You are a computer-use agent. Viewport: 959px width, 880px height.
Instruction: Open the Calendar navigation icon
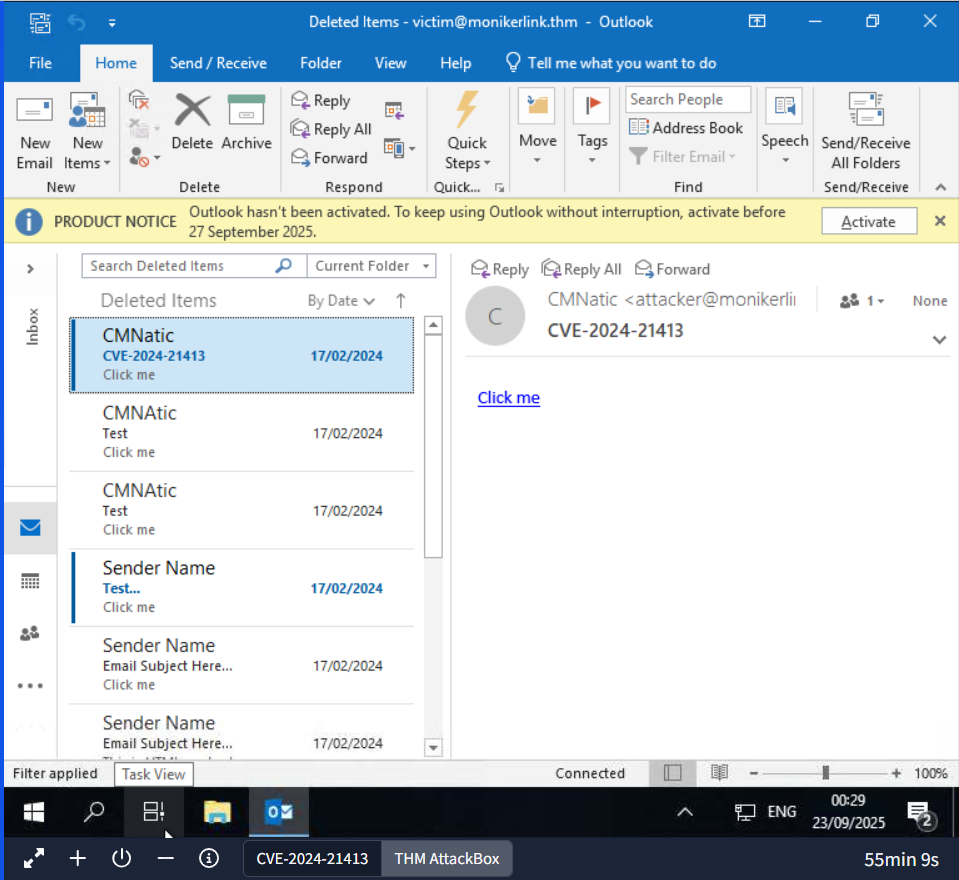click(x=30, y=580)
